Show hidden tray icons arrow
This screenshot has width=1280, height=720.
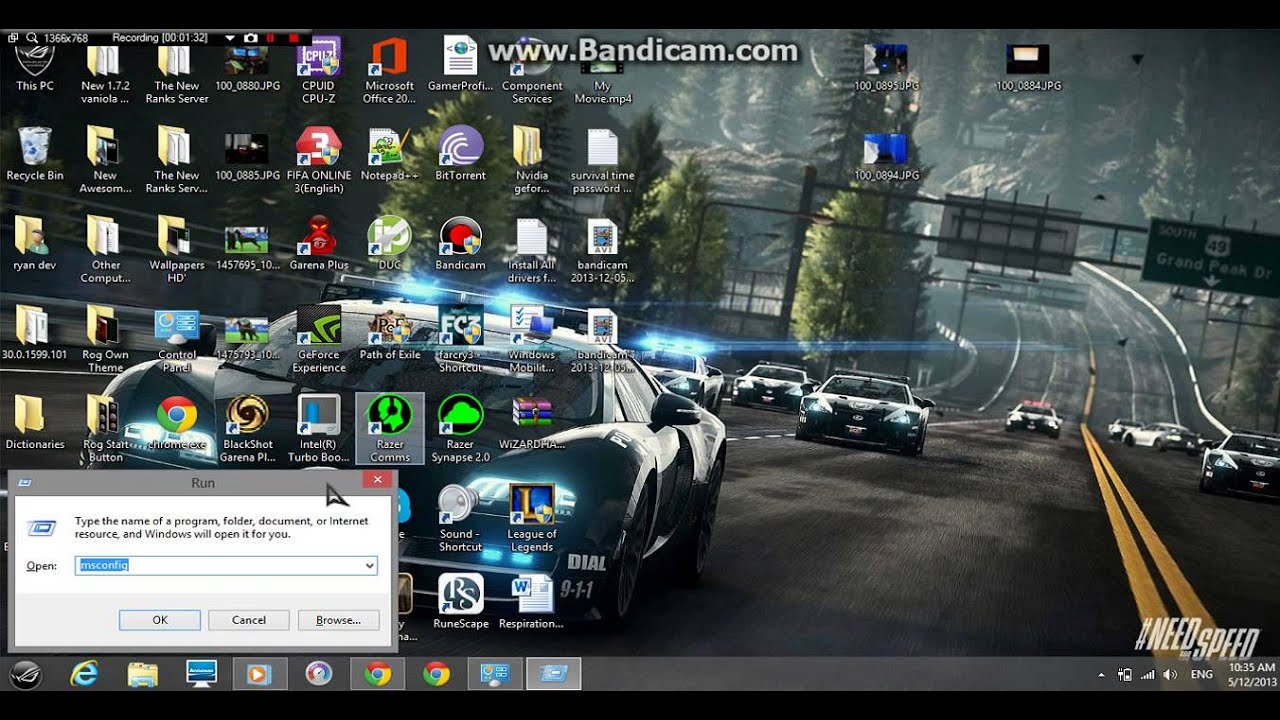pyautogui.click(x=1102, y=675)
